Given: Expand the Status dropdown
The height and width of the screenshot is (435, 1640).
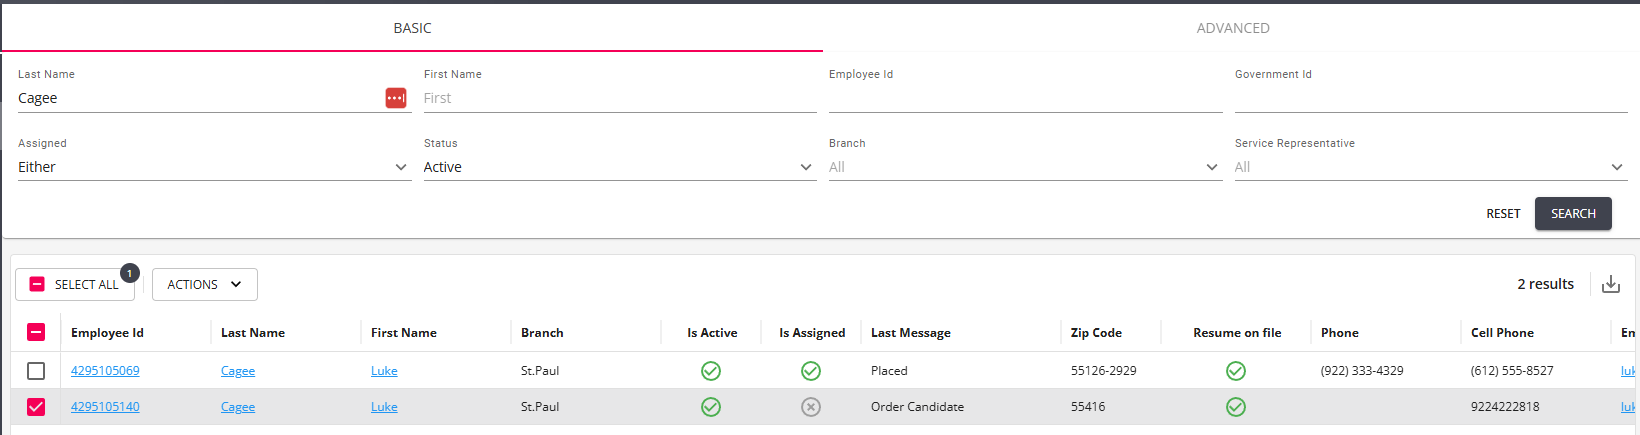Looking at the screenshot, I should pyautogui.click(x=619, y=167).
